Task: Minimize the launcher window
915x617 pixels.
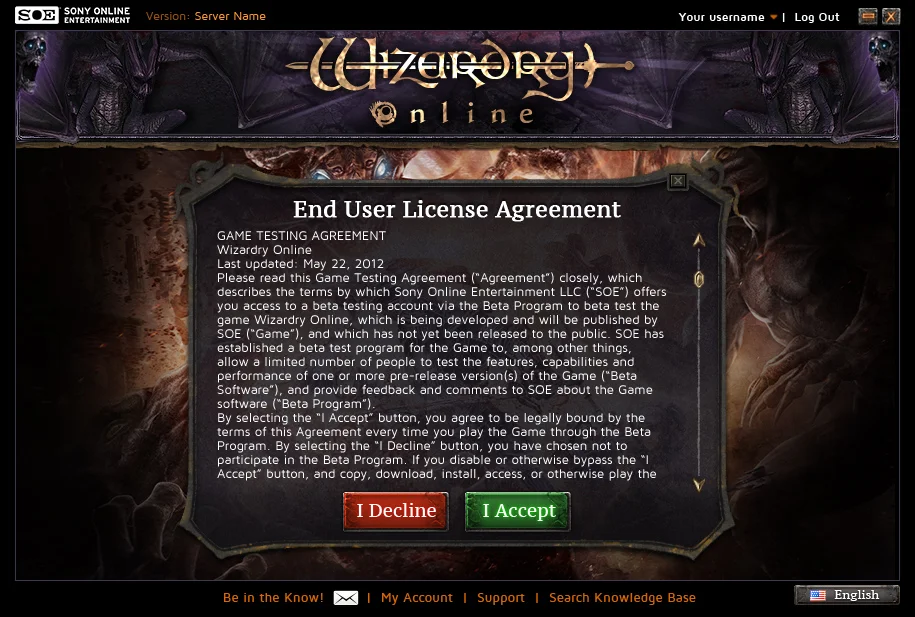Action: point(868,16)
